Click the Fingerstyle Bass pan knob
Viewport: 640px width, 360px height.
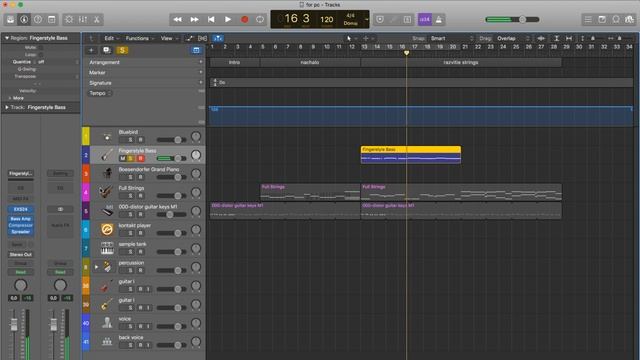pos(196,155)
